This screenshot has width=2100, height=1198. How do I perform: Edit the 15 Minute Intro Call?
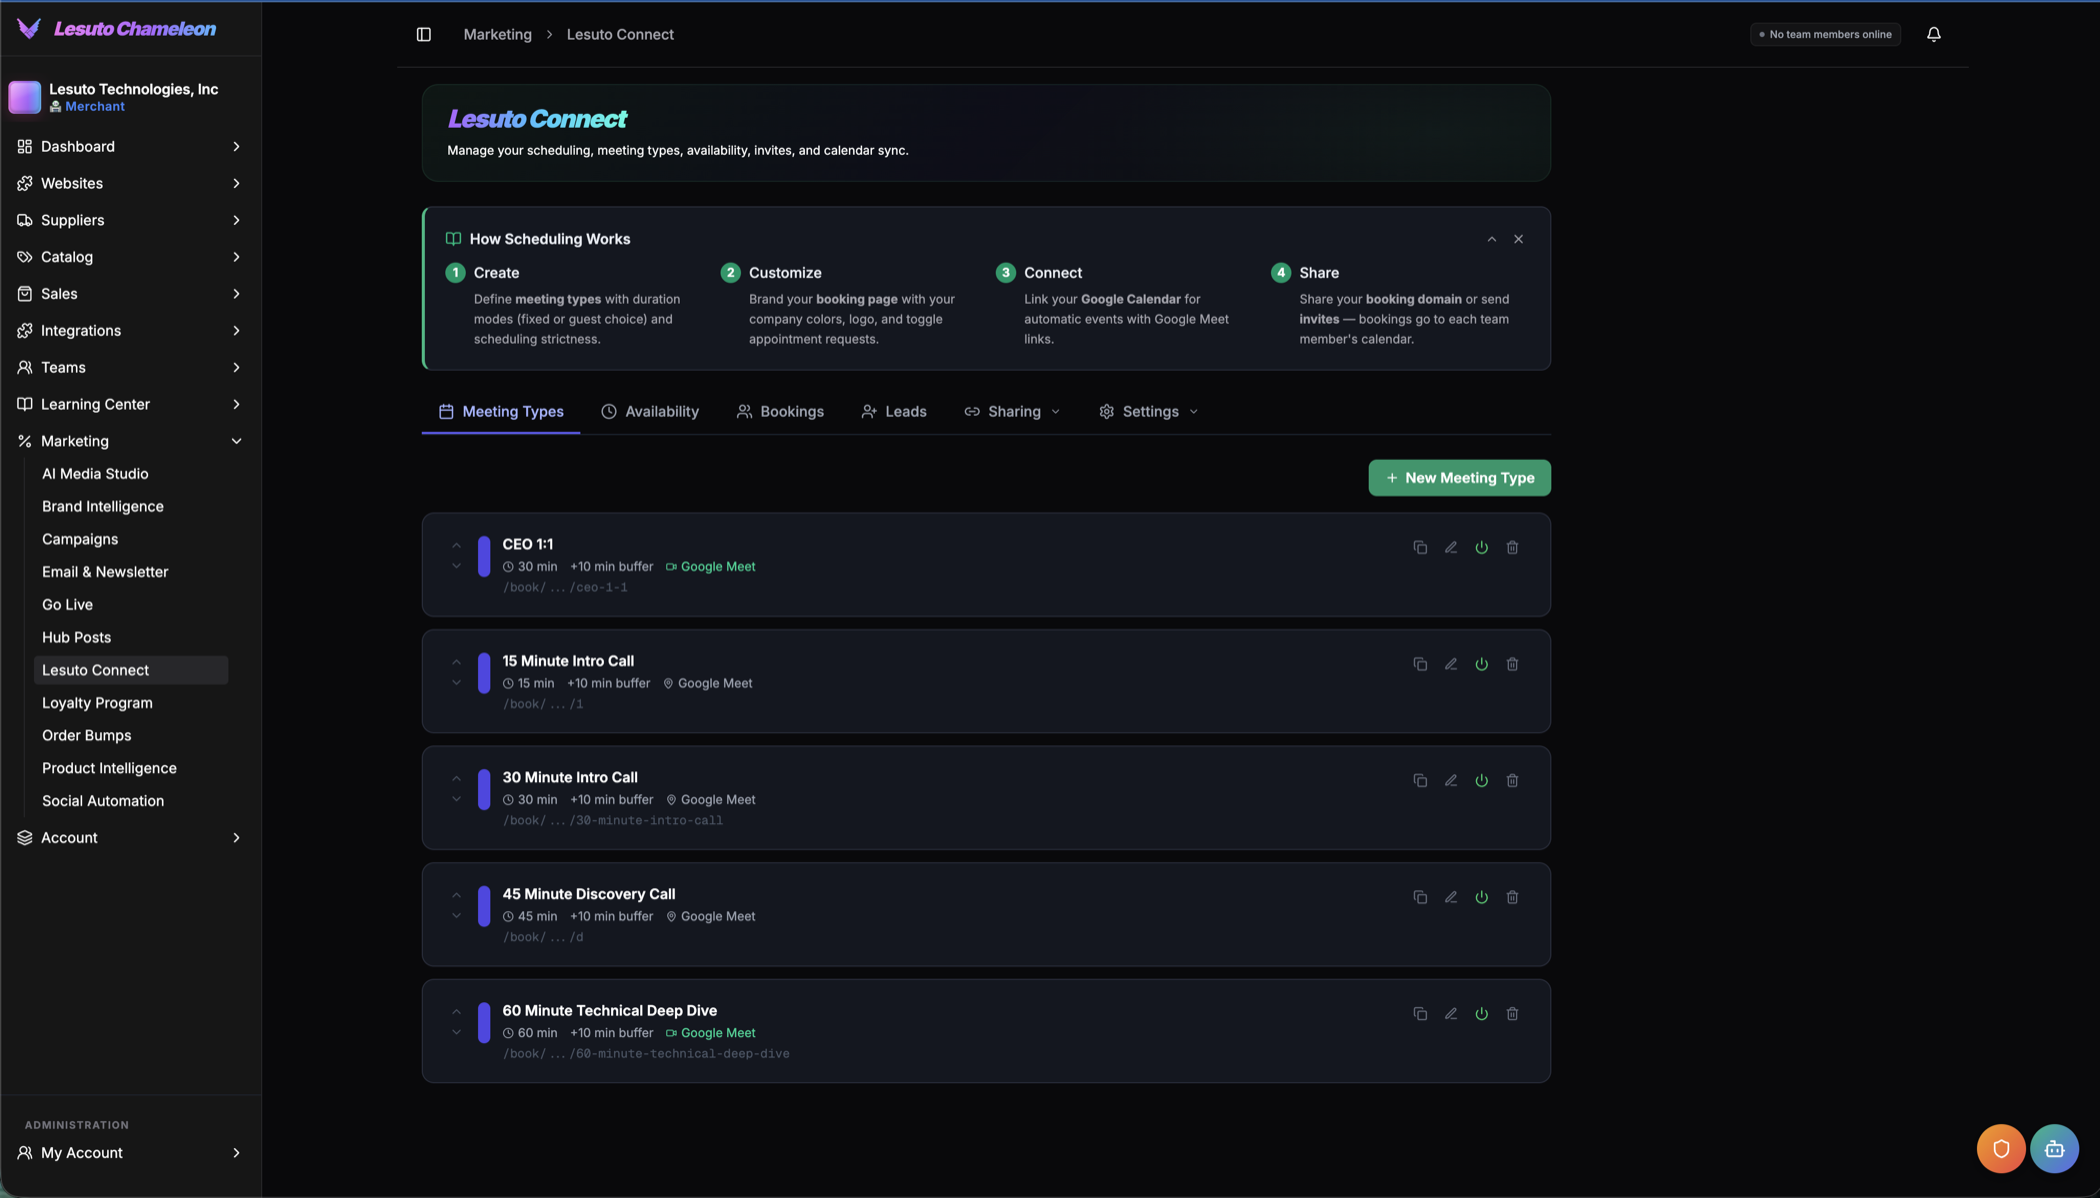pos(1451,663)
